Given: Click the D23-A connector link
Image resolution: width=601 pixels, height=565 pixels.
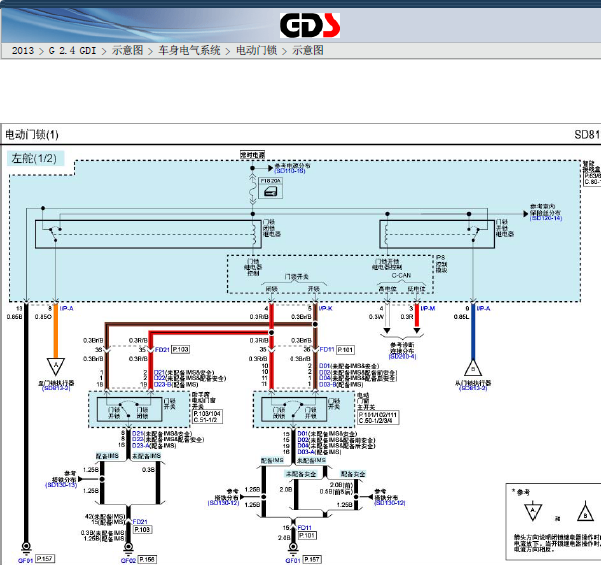Looking at the screenshot, I should click(141, 445).
